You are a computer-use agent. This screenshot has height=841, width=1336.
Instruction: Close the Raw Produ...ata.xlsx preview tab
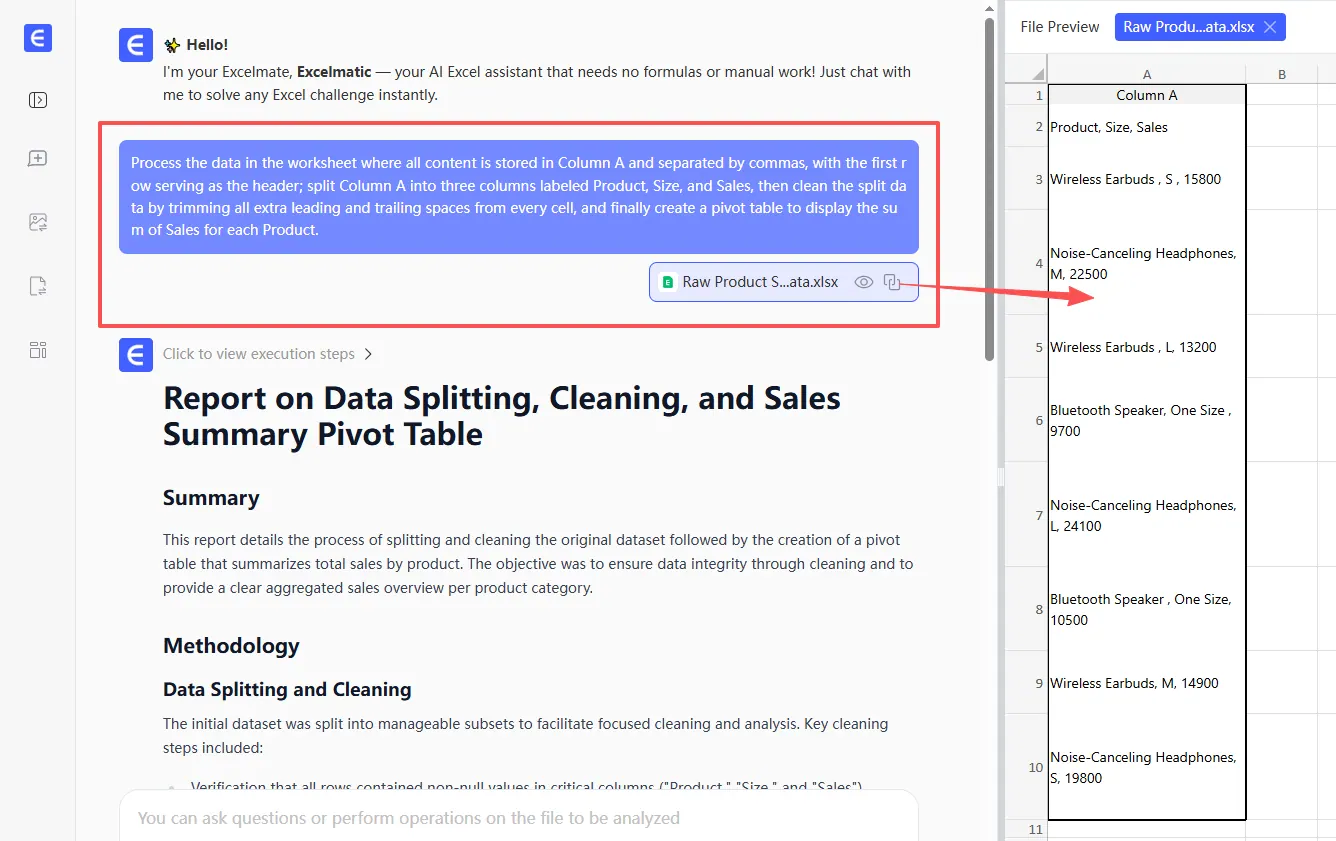pyautogui.click(x=1270, y=27)
